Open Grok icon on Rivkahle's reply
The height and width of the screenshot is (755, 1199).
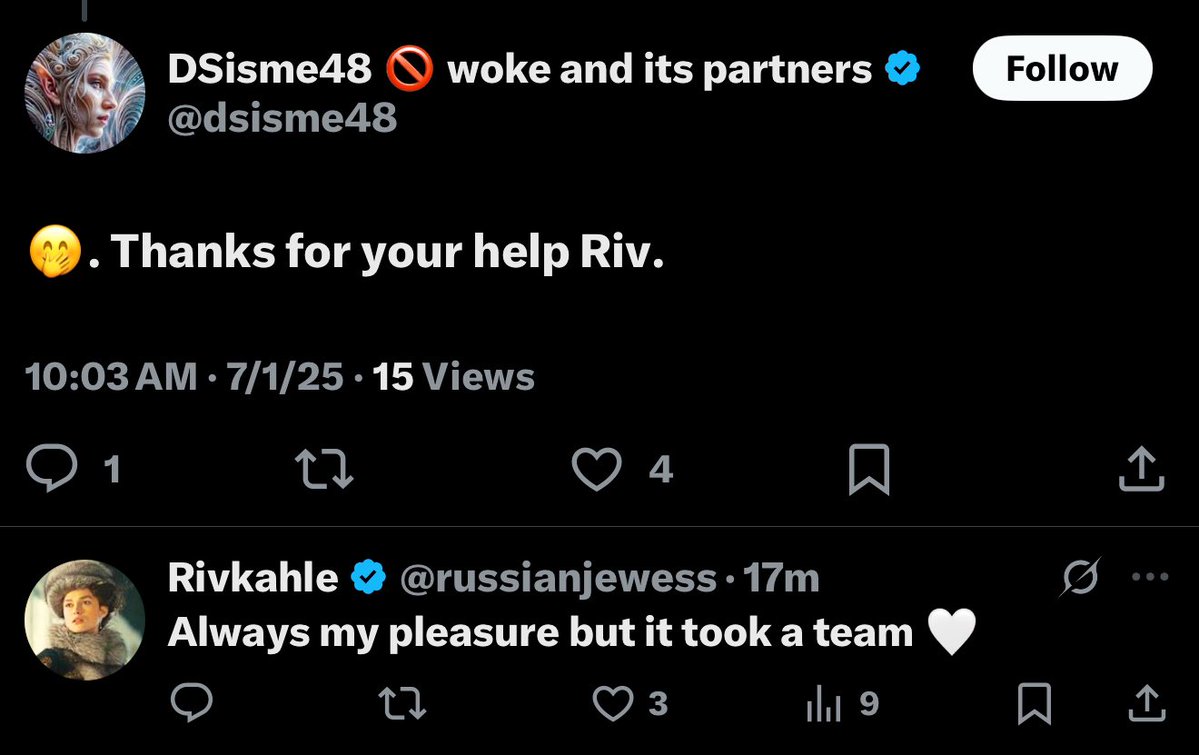click(1081, 578)
